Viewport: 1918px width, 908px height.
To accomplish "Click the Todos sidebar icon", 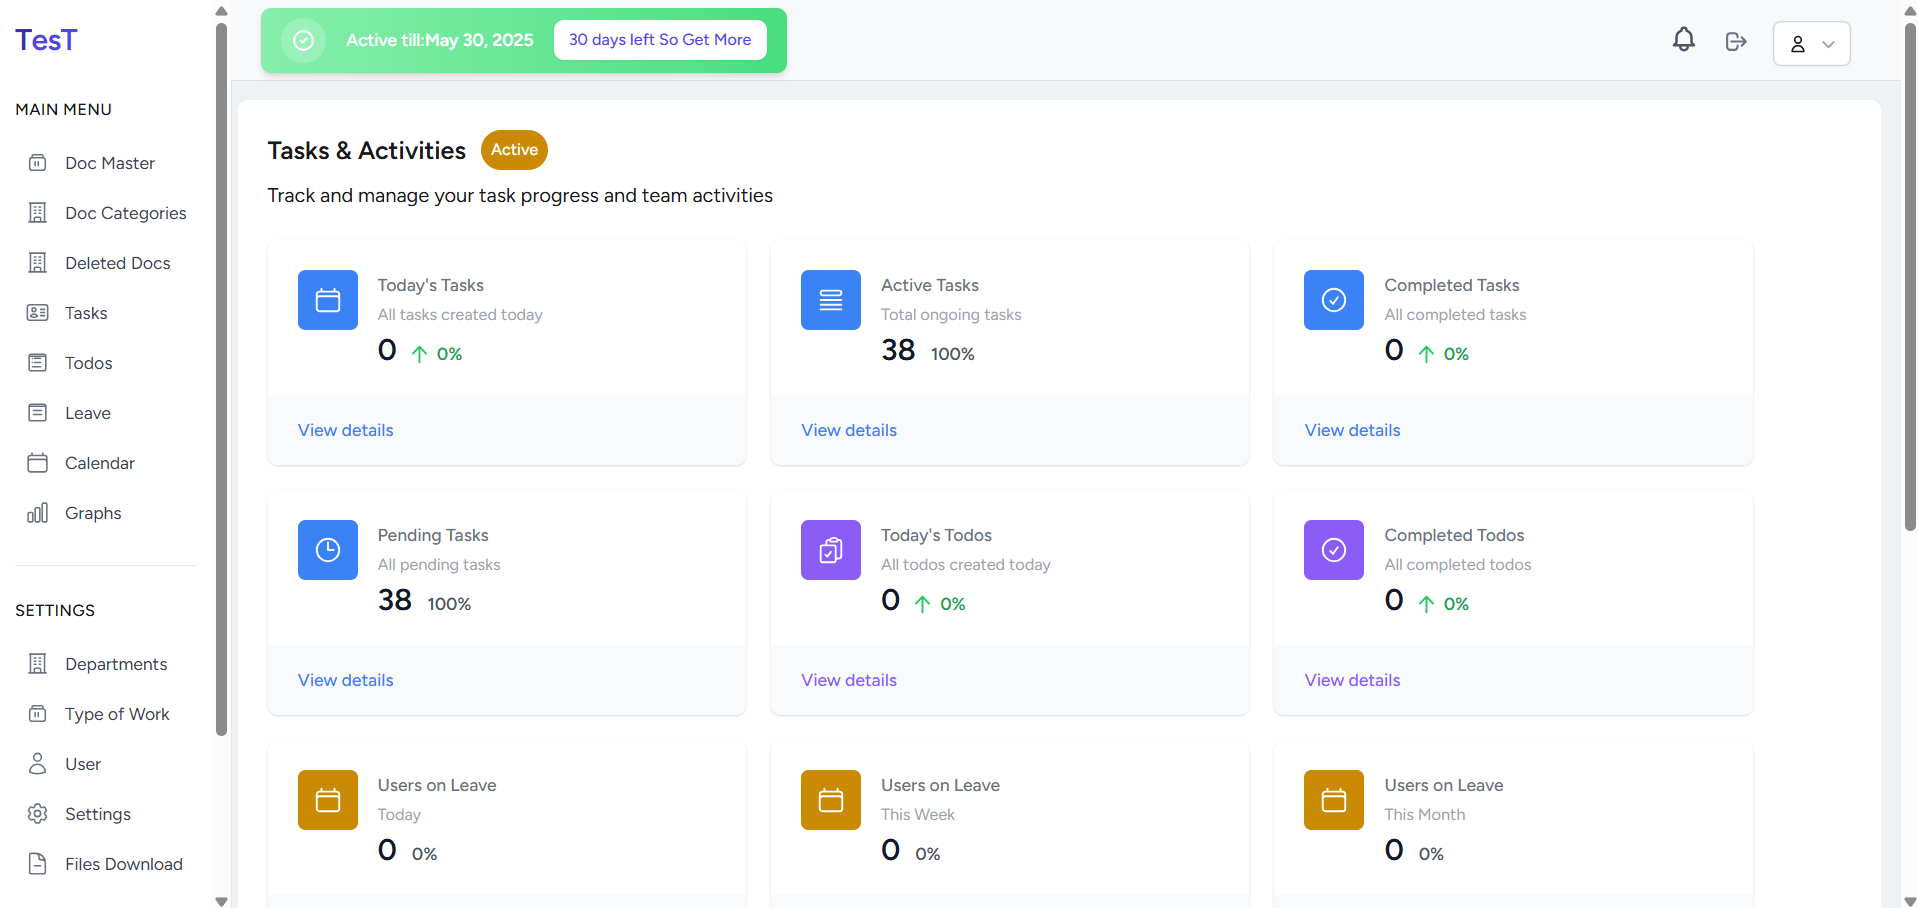I will point(38,363).
